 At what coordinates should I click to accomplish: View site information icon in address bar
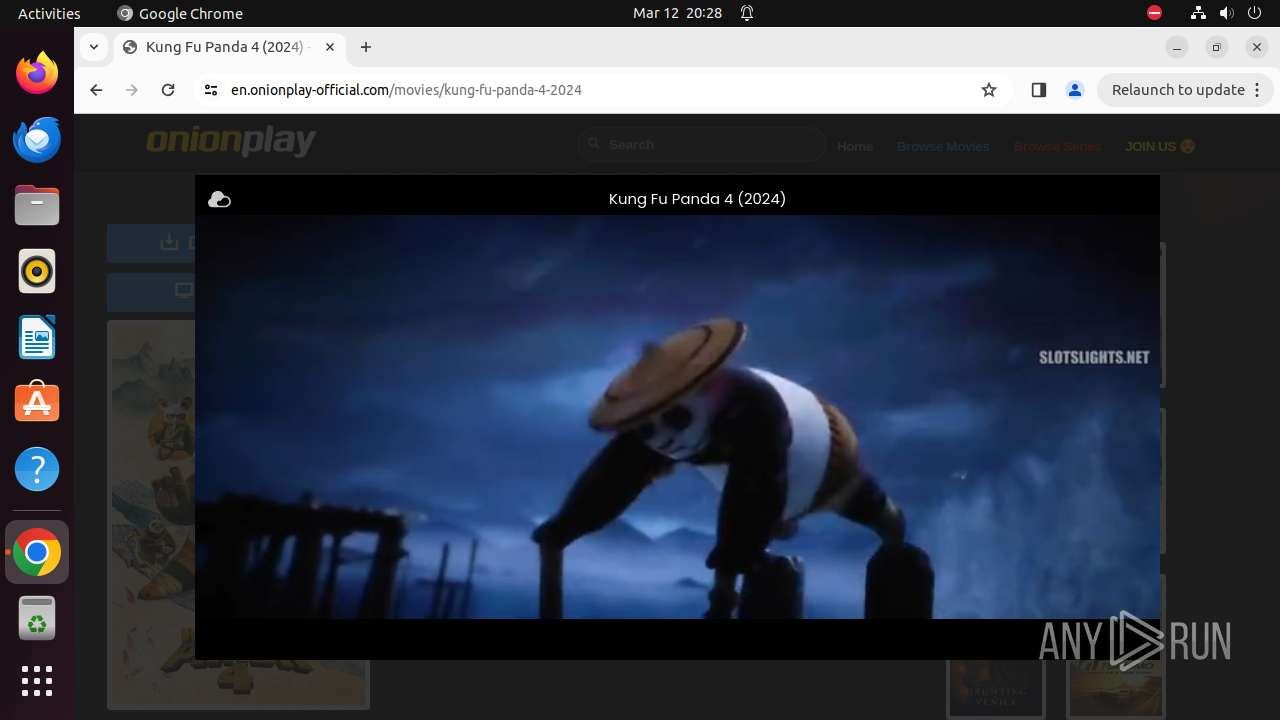[210, 90]
